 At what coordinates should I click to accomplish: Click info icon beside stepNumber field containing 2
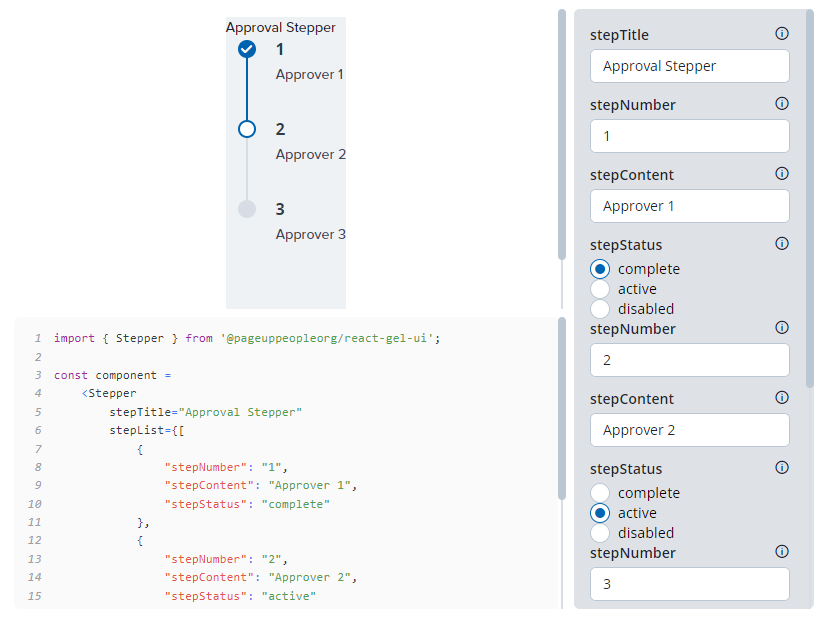point(782,328)
